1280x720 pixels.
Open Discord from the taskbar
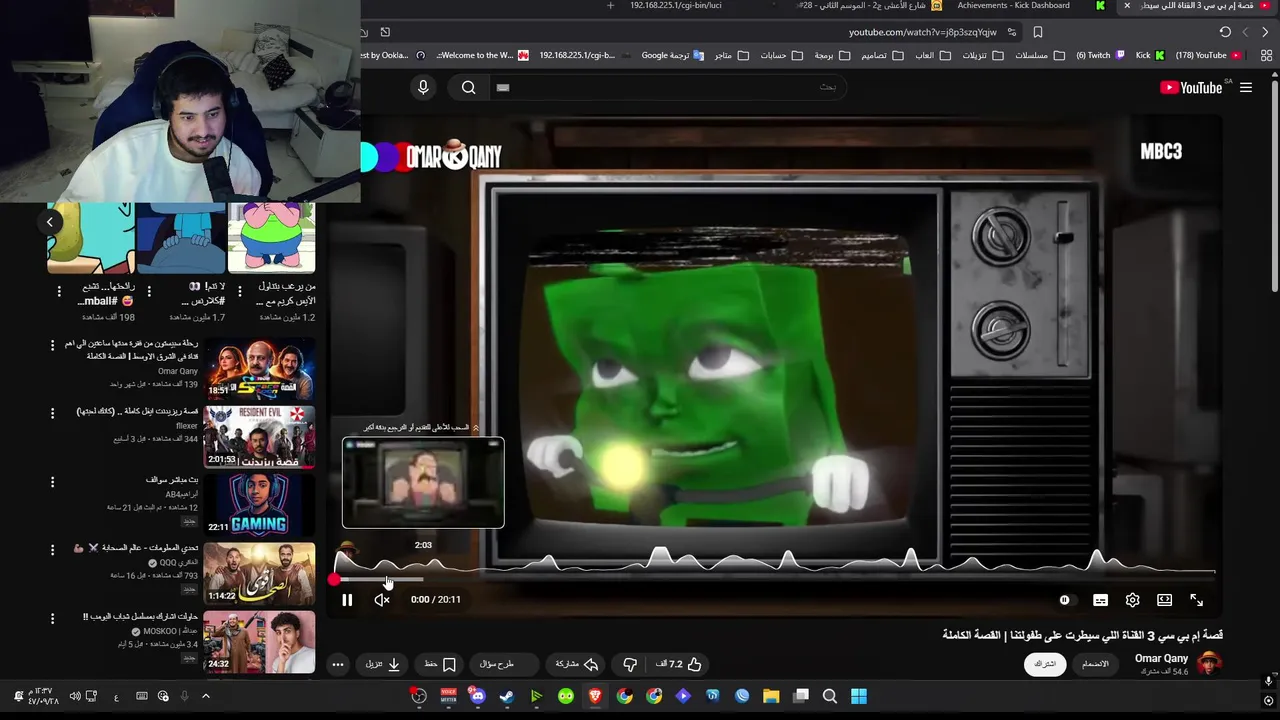click(477, 696)
